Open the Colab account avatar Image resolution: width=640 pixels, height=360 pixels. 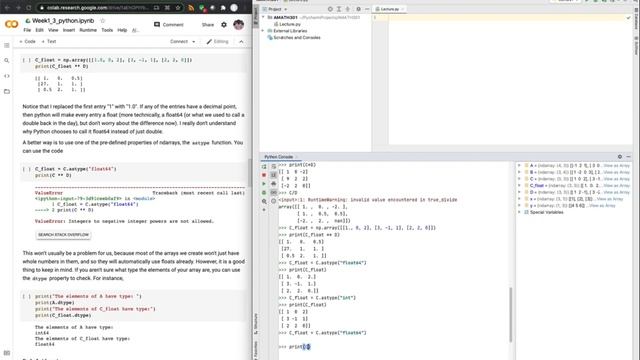tap(238, 24)
